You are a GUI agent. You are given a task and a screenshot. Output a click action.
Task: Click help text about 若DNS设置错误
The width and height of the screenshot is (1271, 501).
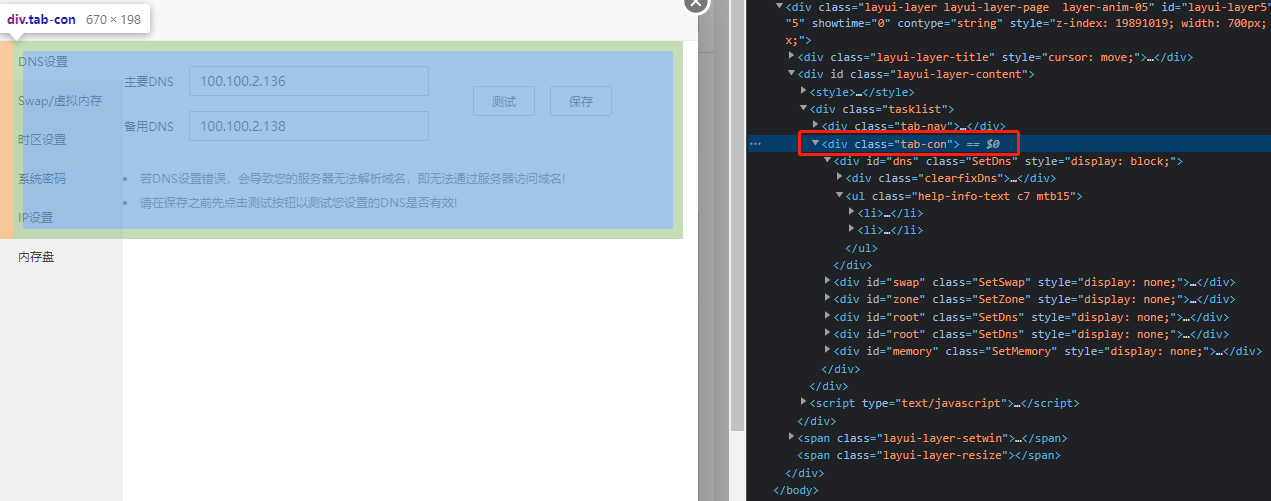pyautogui.click(x=352, y=179)
